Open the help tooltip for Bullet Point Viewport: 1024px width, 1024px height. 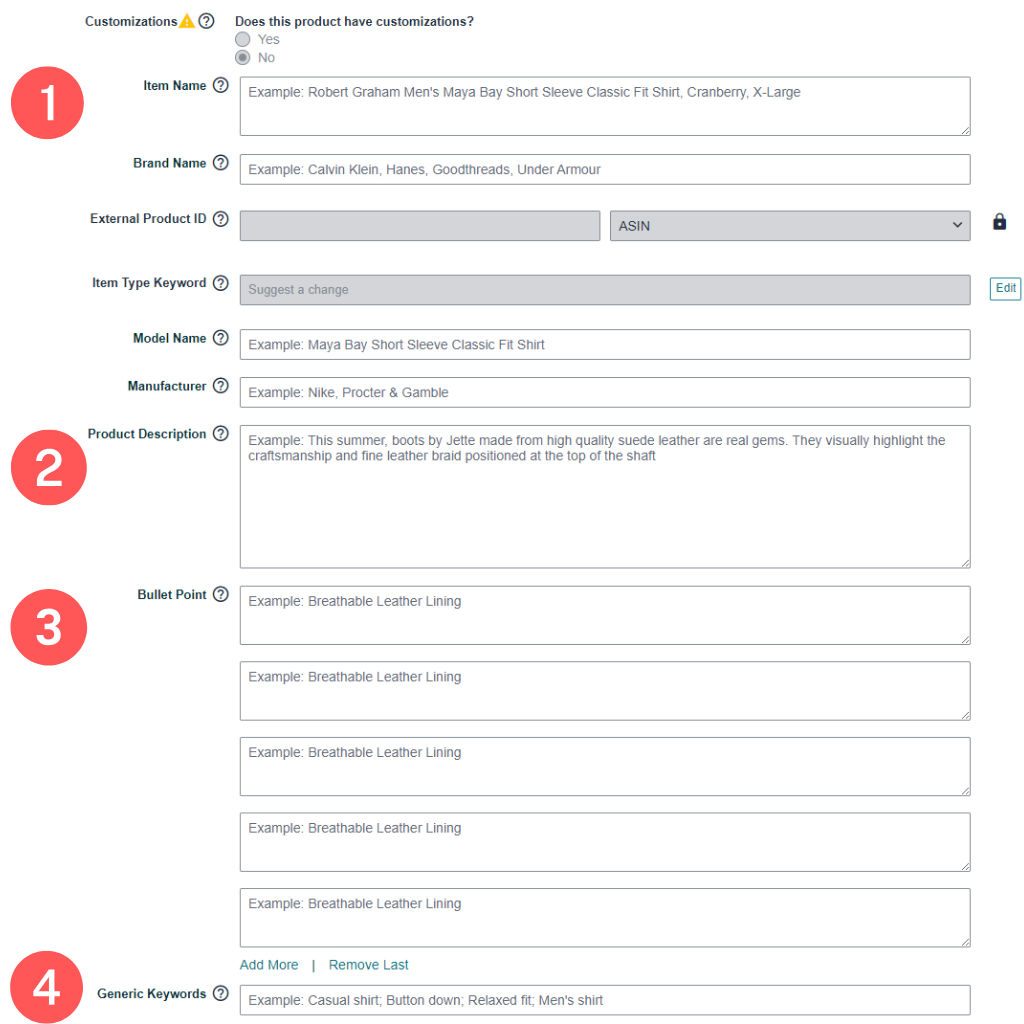[x=221, y=593]
